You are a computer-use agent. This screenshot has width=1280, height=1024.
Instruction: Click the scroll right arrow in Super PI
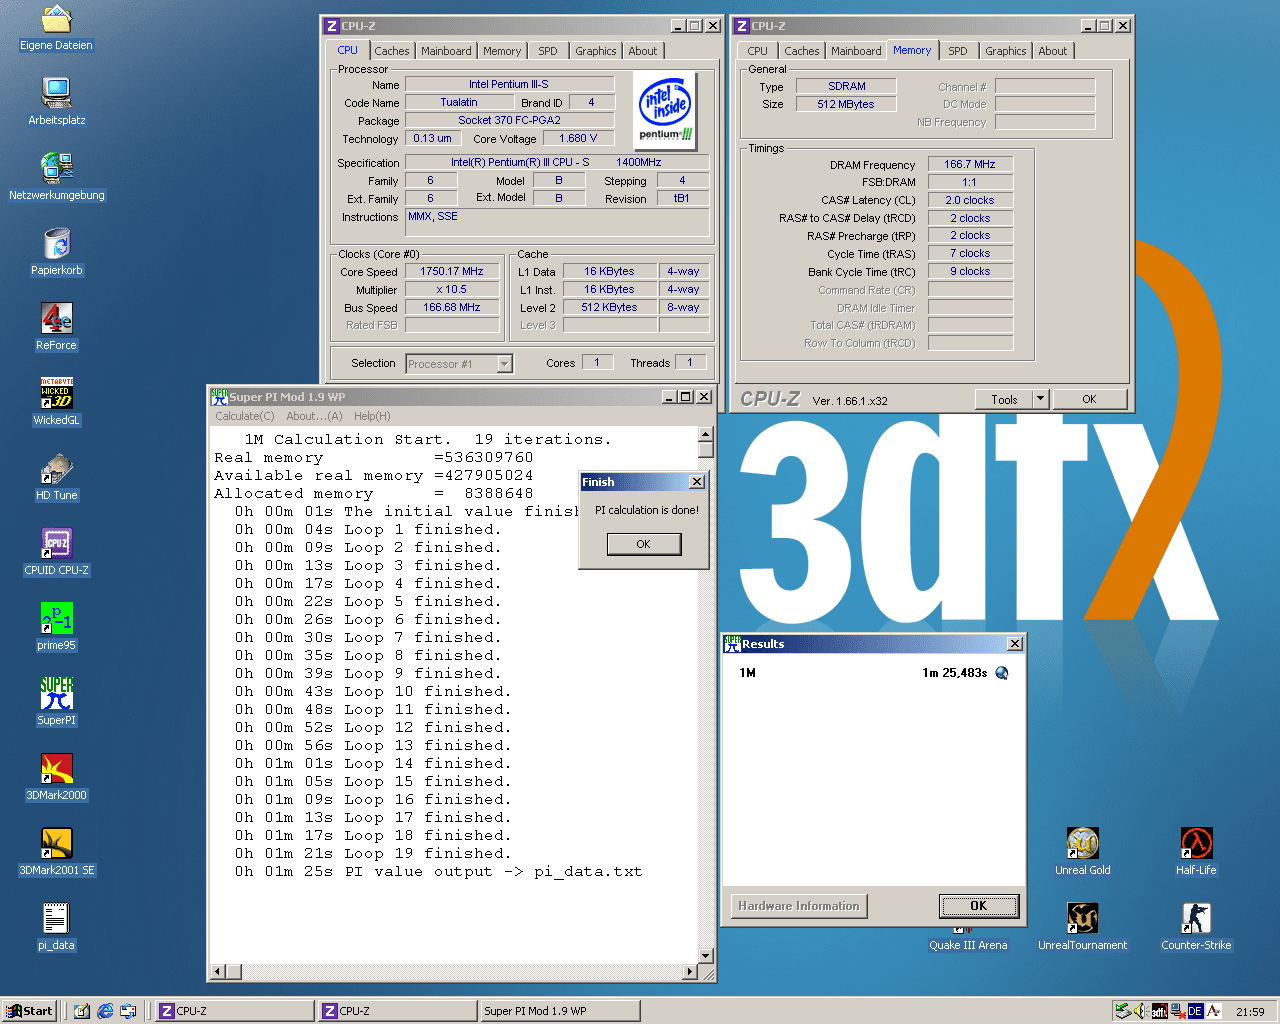(689, 971)
